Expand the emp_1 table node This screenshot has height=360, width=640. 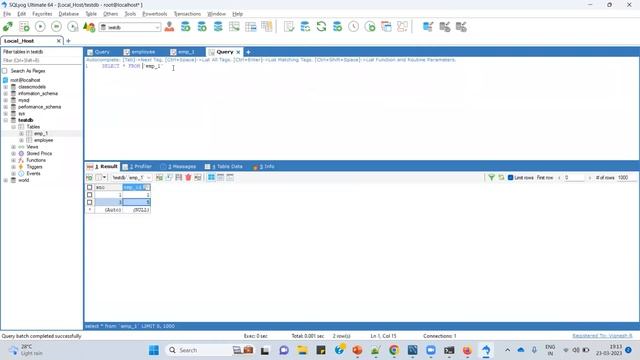(21, 133)
